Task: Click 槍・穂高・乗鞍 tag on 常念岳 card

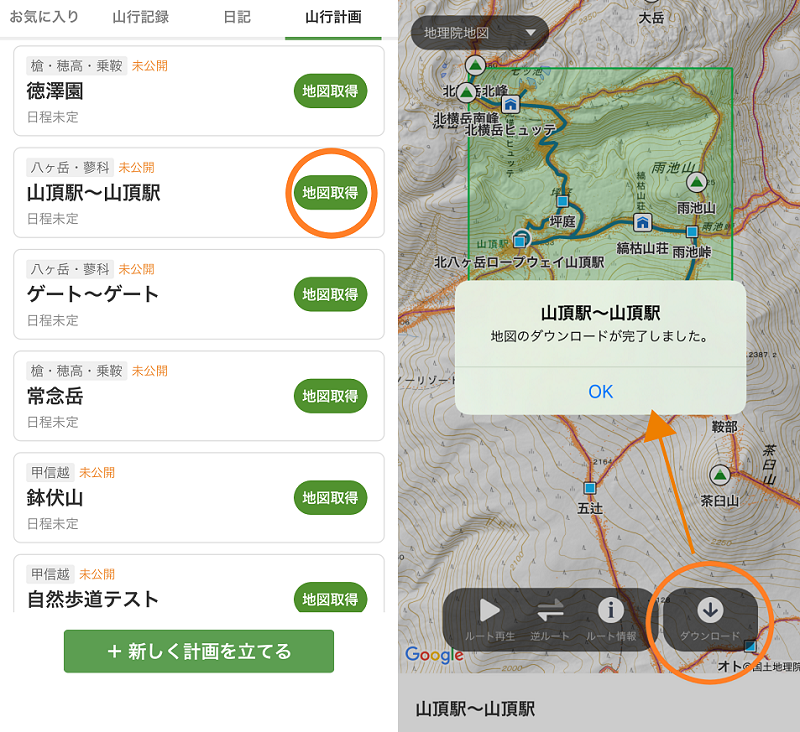Action: (x=77, y=371)
